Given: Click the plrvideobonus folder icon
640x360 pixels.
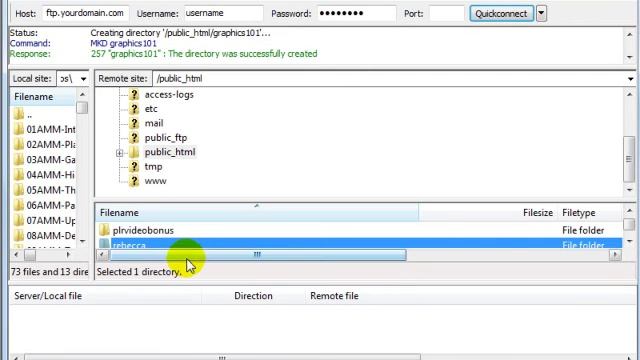Looking at the screenshot, I should [104, 230].
